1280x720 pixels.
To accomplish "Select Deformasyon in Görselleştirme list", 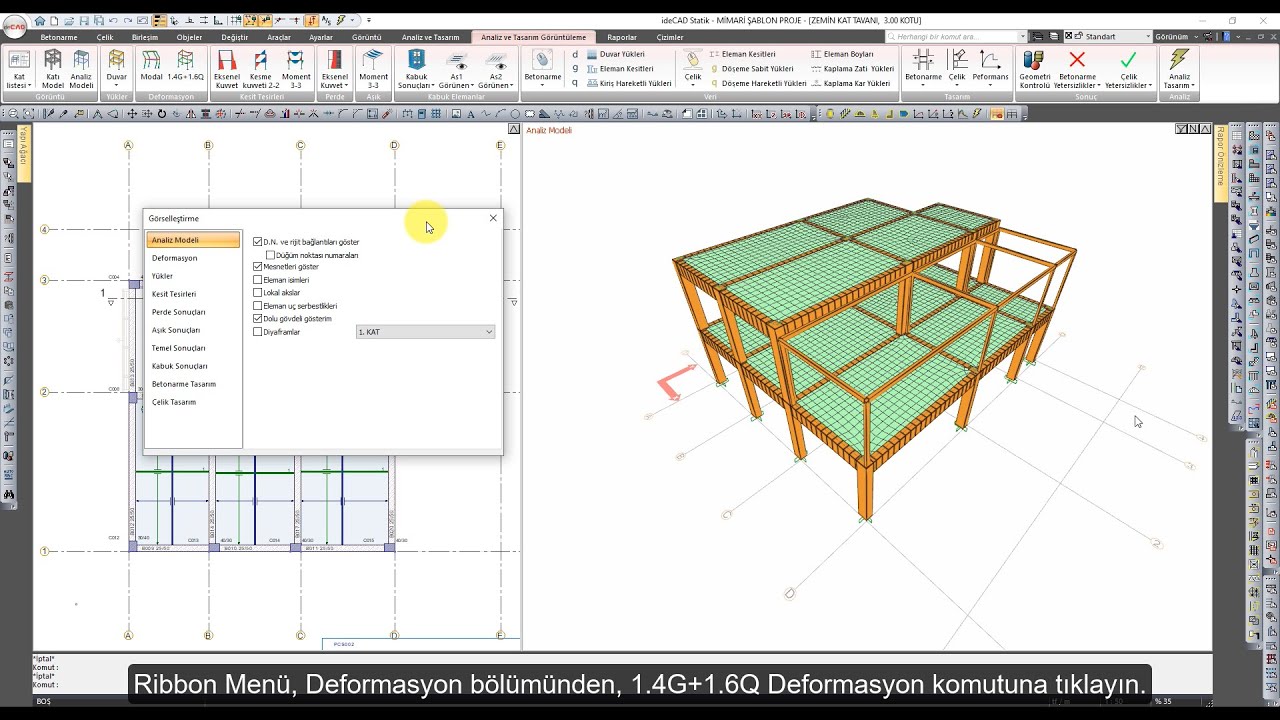I will pyautogui.click(x=193, y=258).
